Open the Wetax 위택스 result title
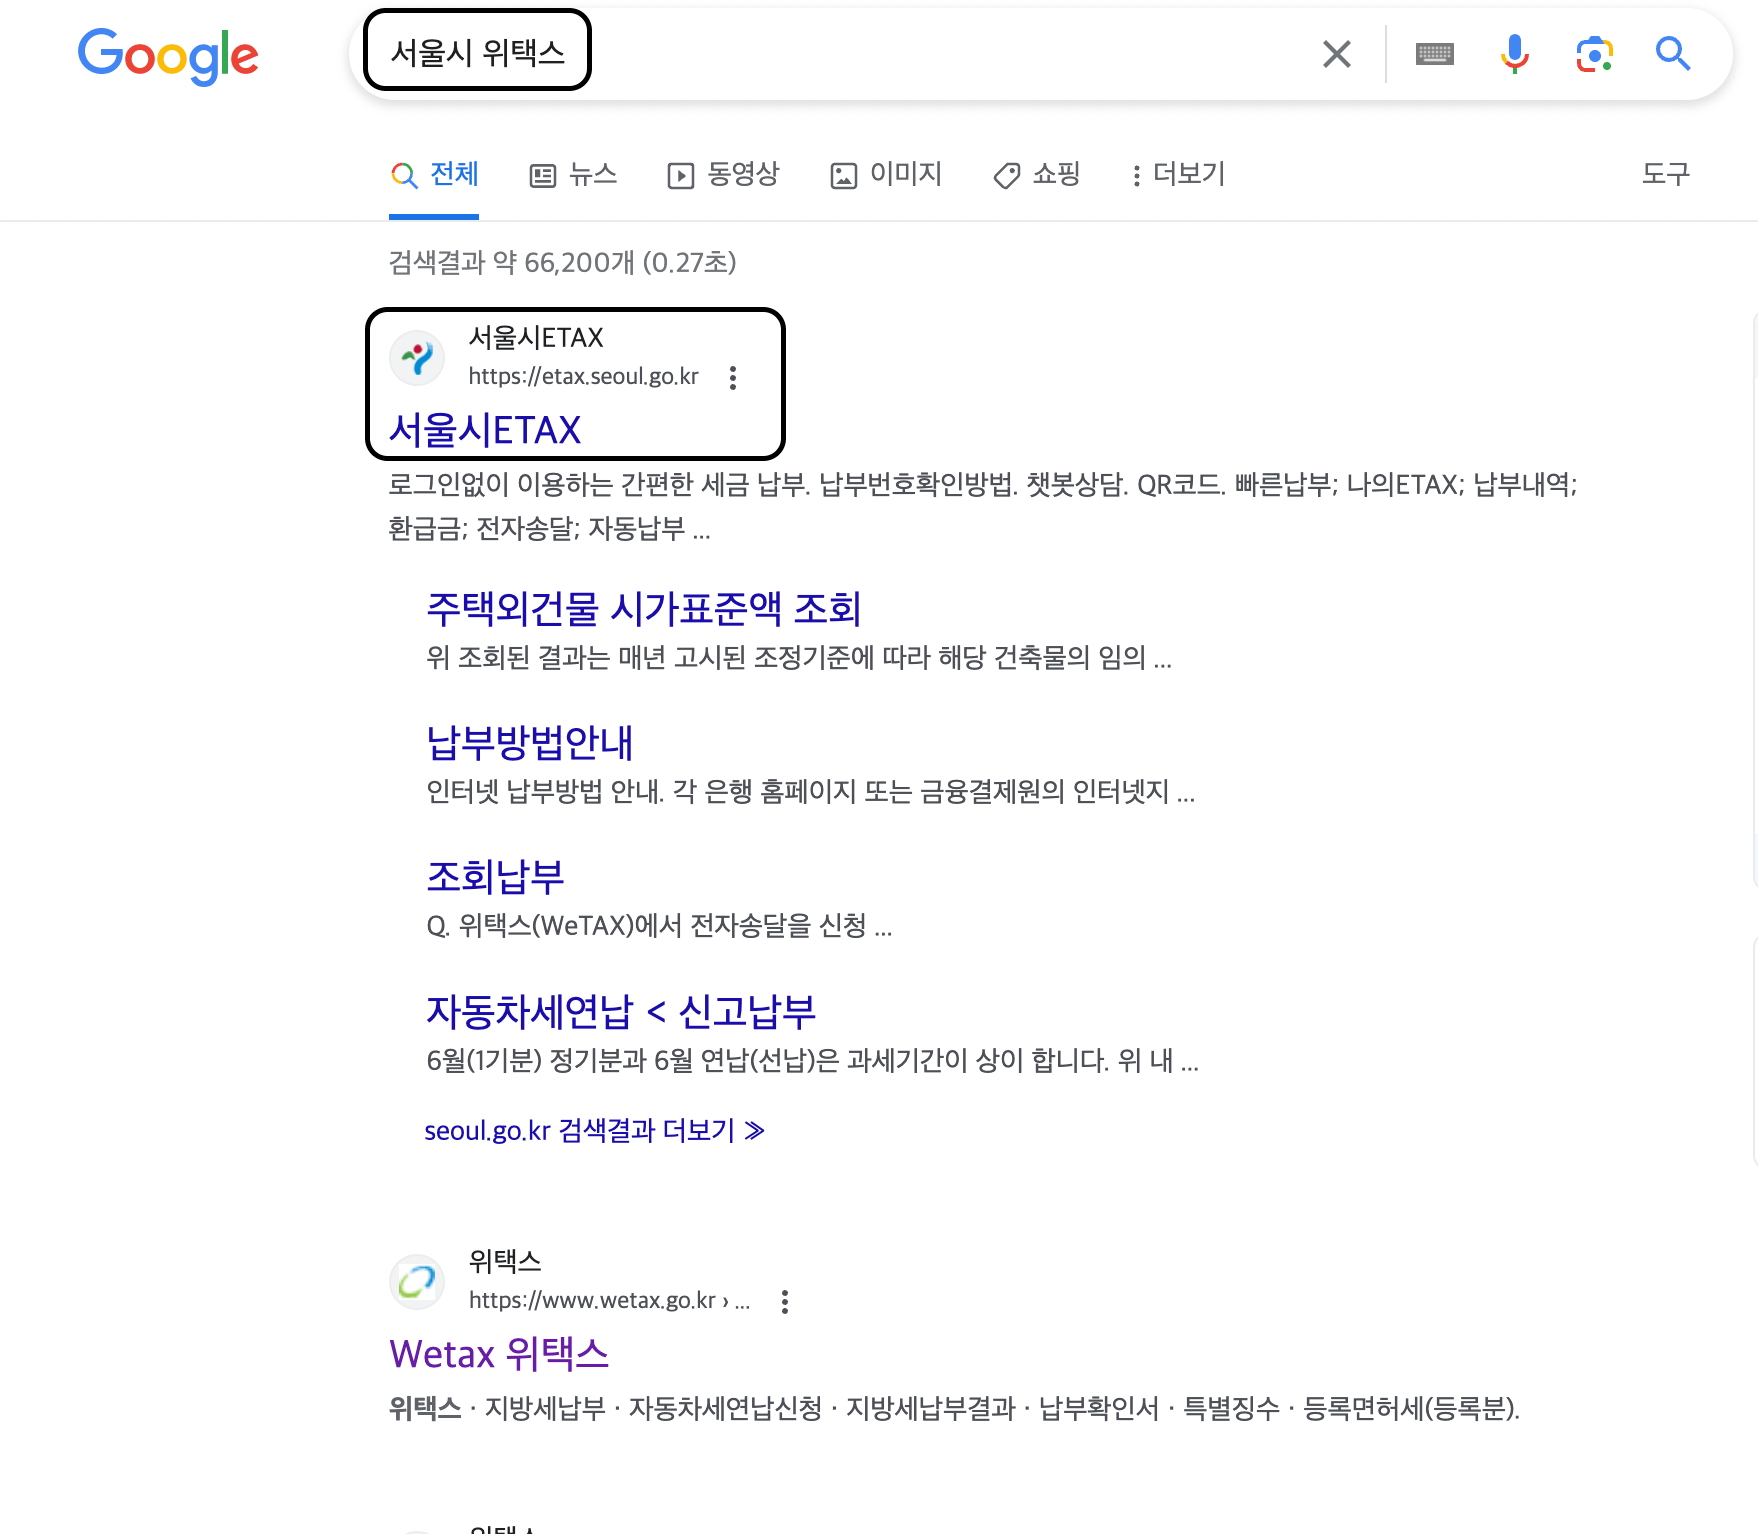This screenshot has width=1758, height=1534. (499, 1355)
